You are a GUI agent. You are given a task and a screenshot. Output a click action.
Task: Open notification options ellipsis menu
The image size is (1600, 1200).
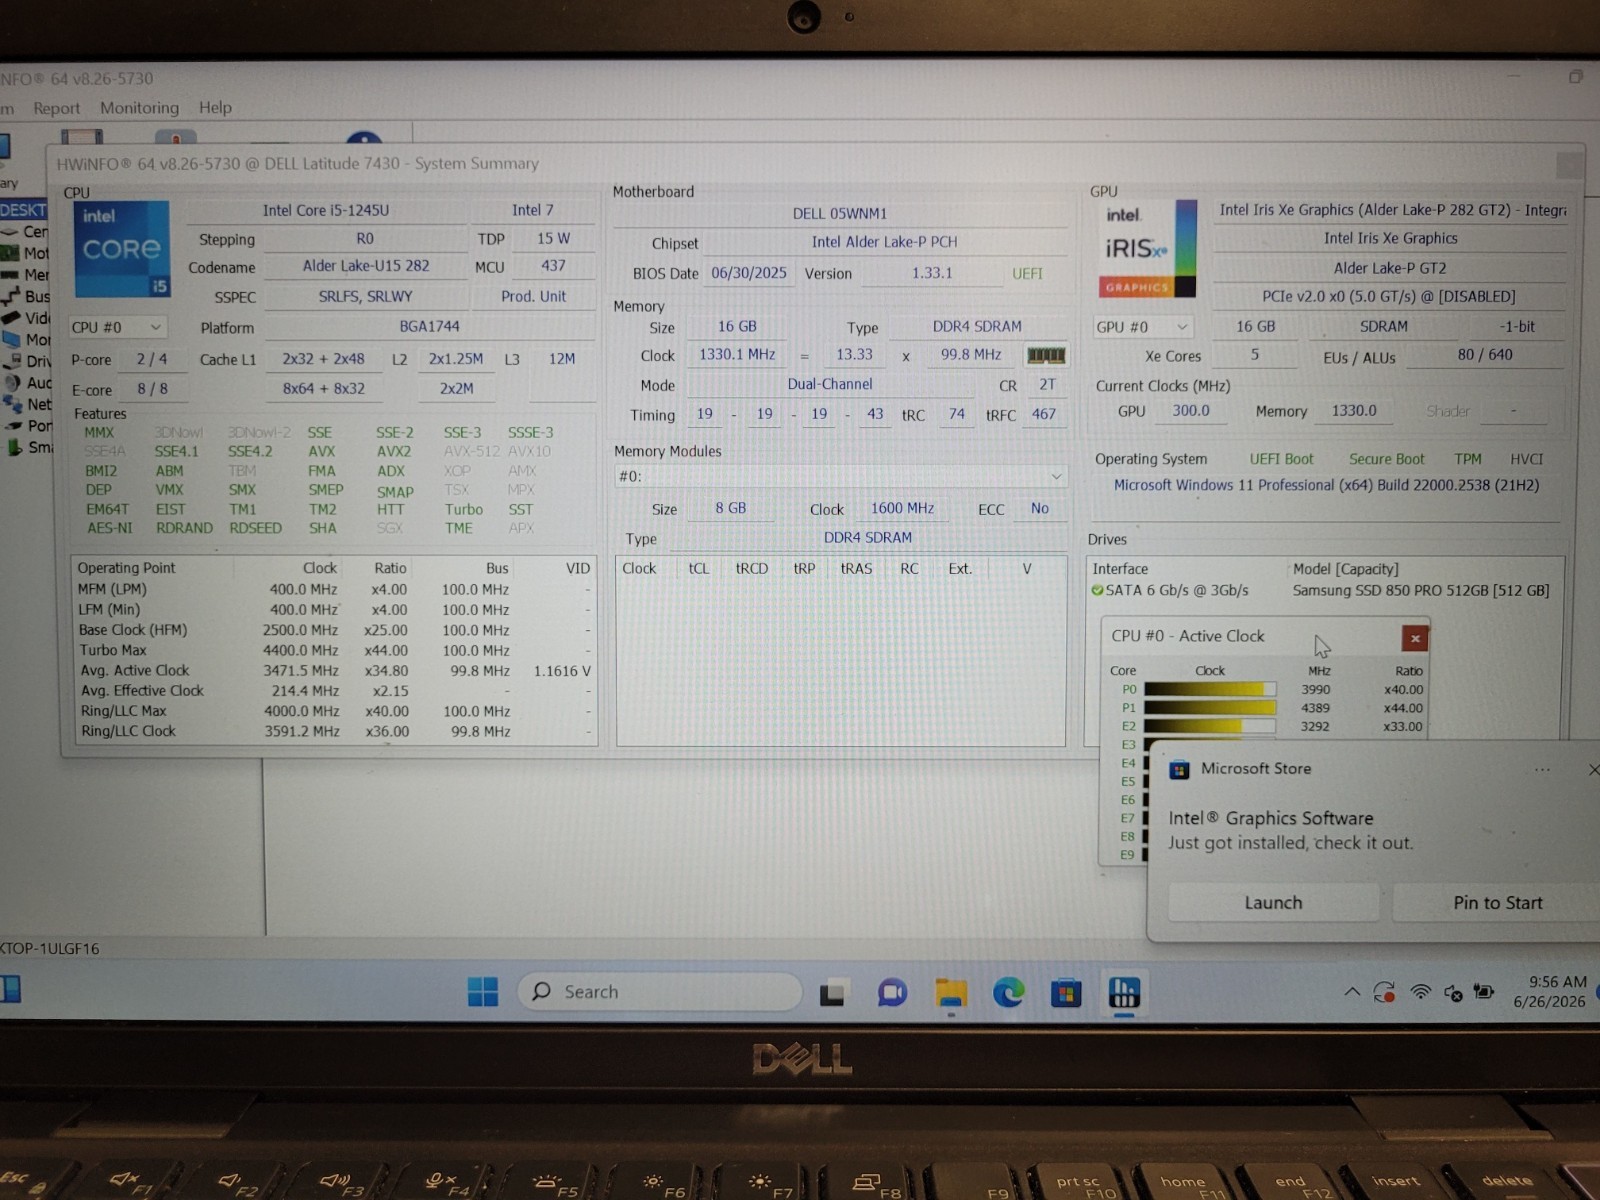point(1542,769)
